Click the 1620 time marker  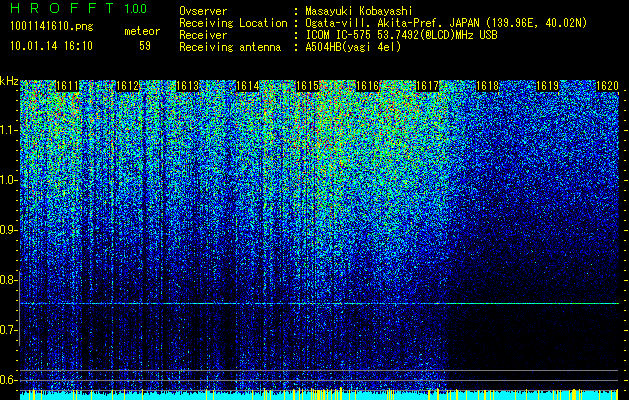tap(607, 86)
